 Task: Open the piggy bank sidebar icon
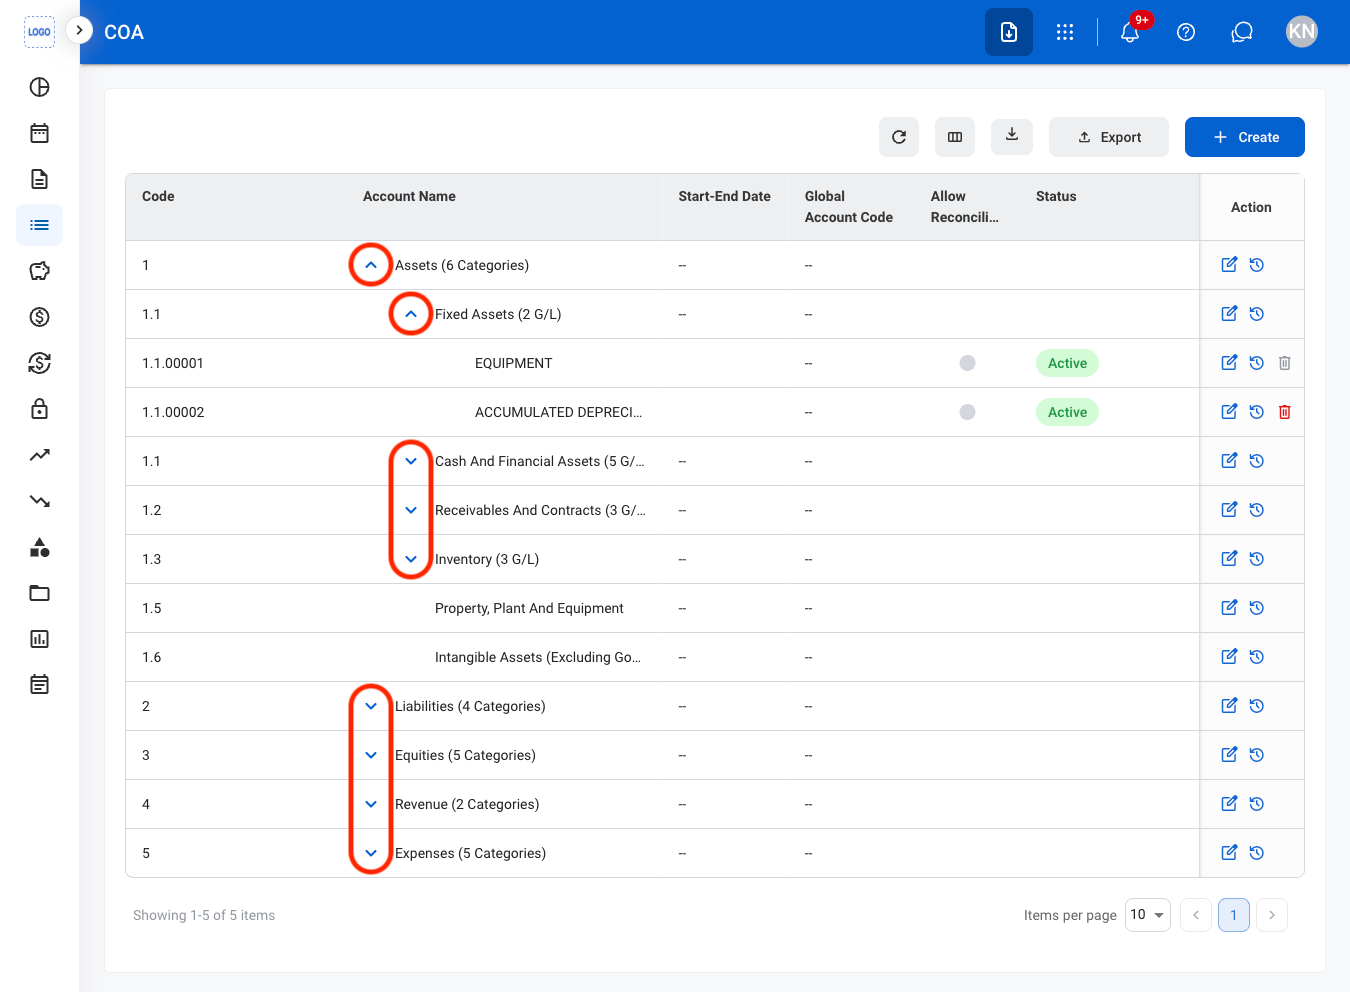pyautogui.click(x=39, y=271)
